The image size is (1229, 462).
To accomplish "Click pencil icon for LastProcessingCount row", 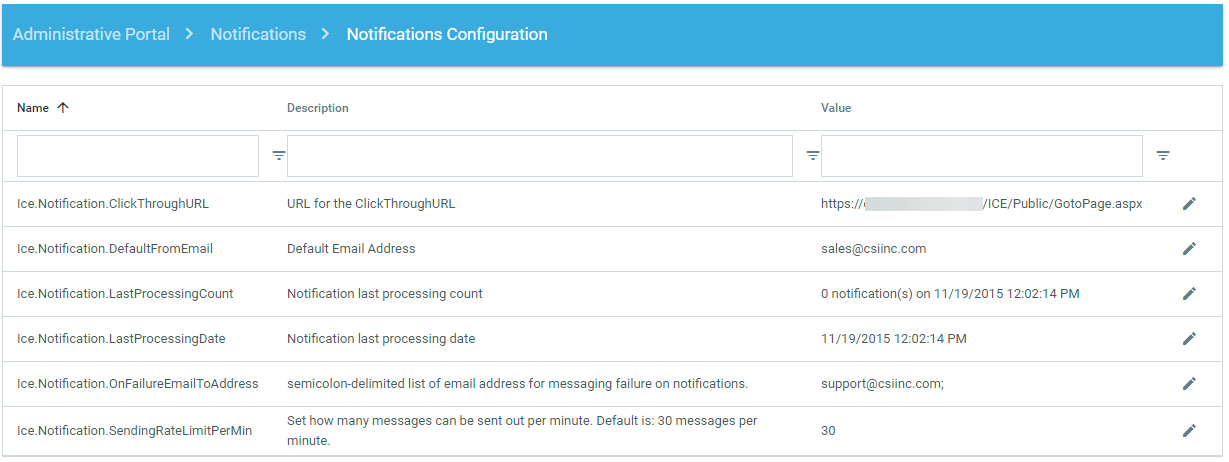I will [x=1189, y=294].
